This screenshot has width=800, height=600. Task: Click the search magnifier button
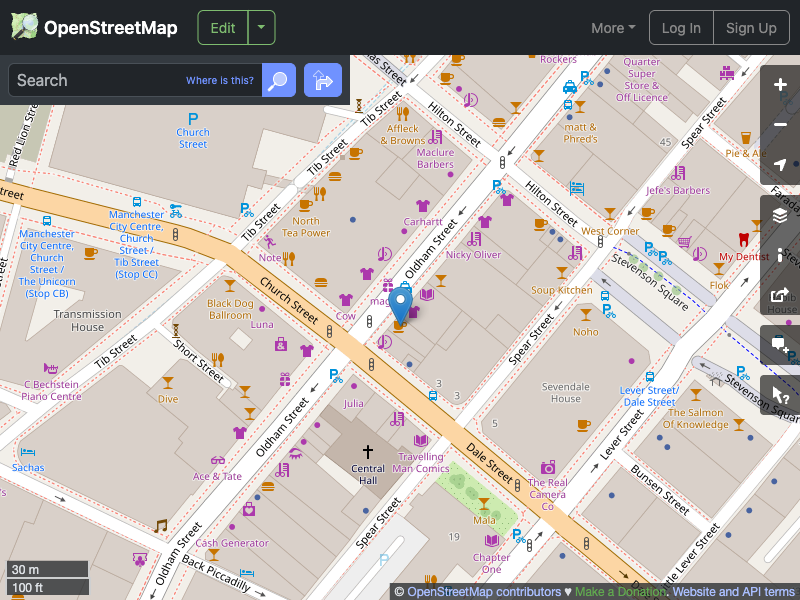pyautogui.click(x=278, y=80)
